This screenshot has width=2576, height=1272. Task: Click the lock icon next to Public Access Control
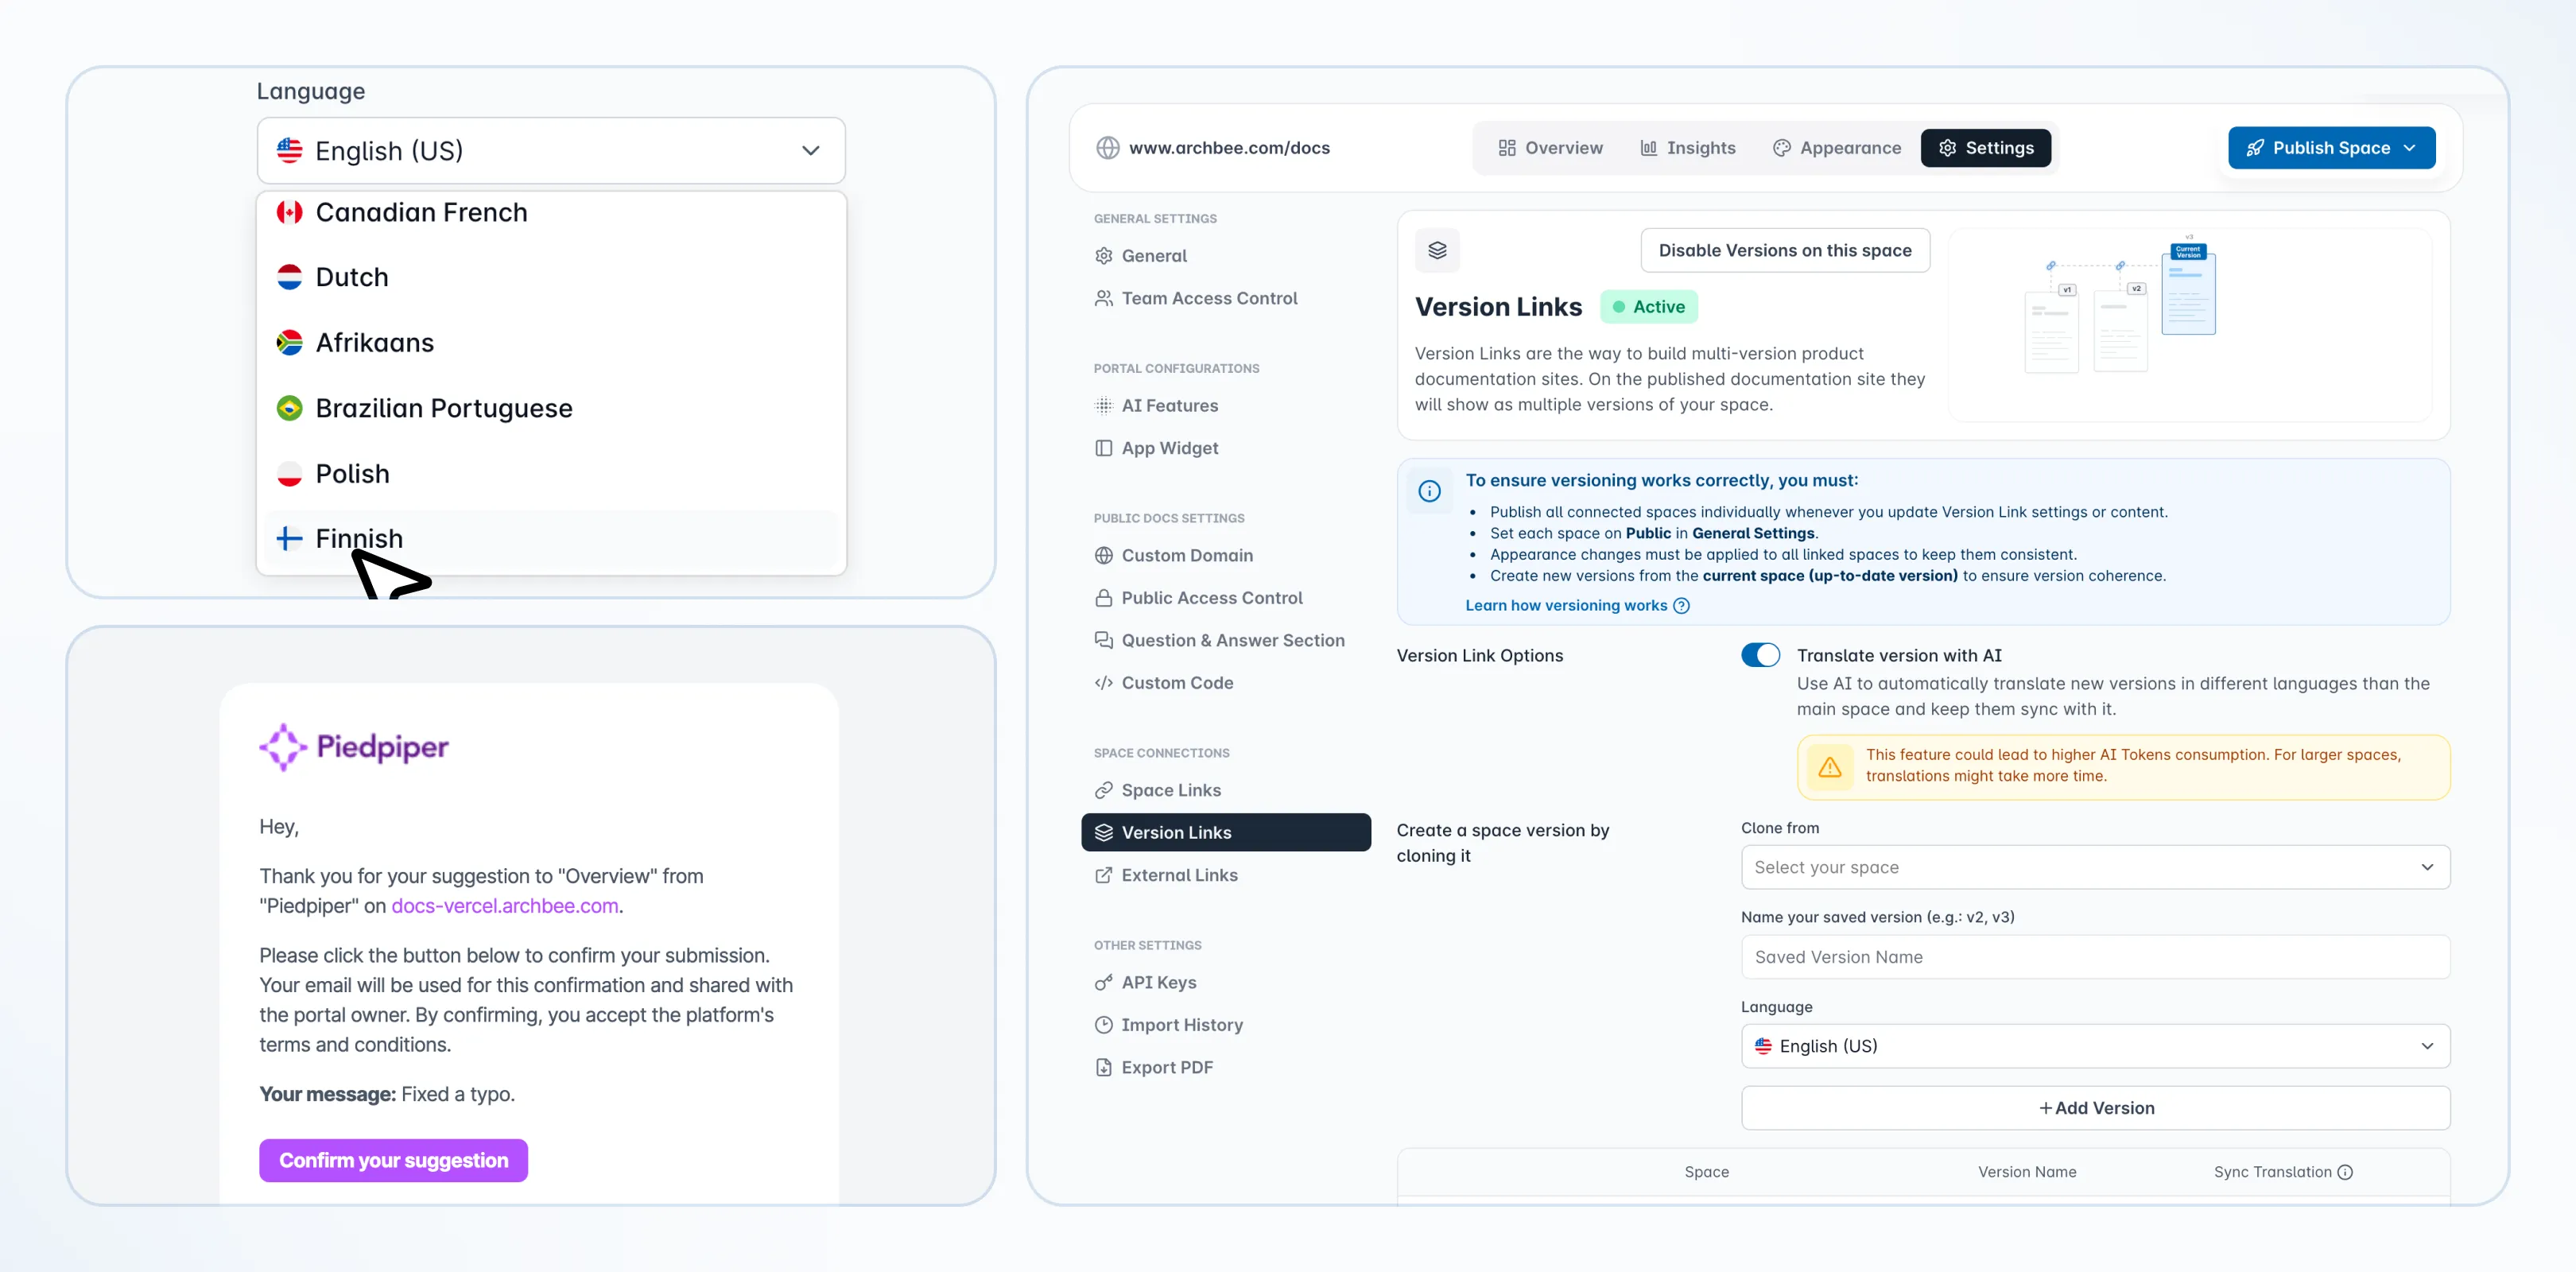pyautogui.click(x=1103, y=598)
